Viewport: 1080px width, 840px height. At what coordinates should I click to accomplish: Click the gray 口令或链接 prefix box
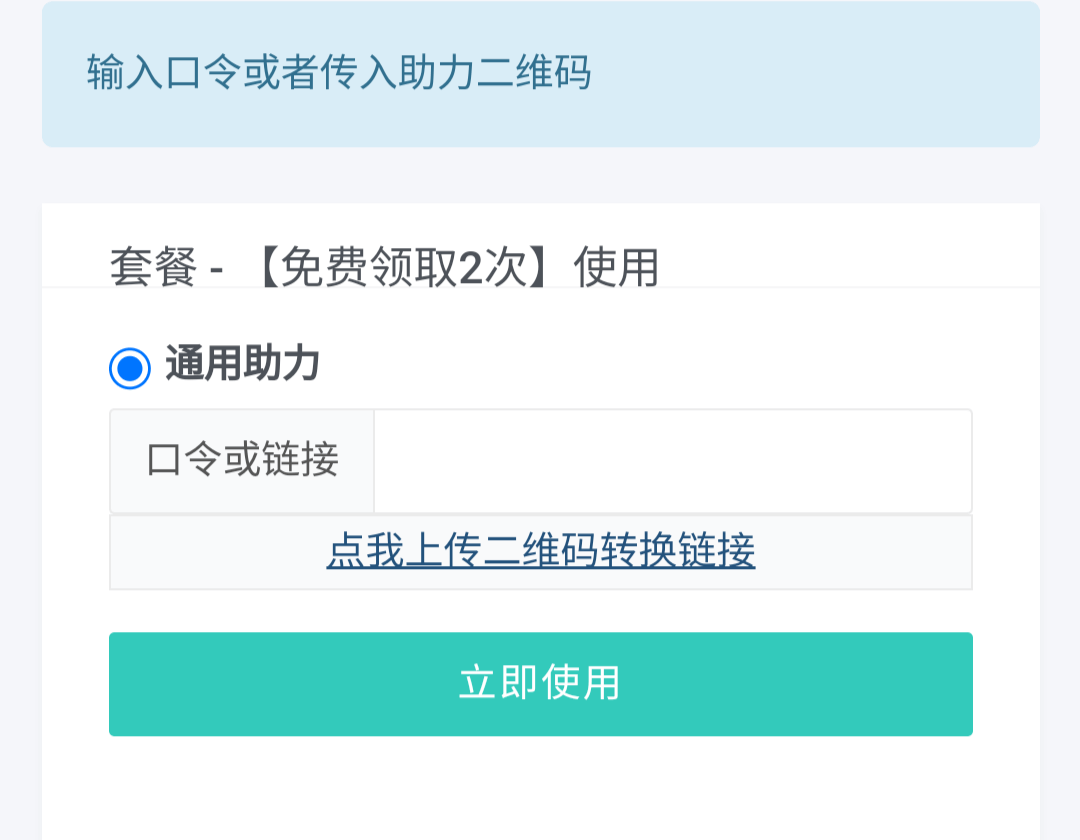tap(242, 461)
